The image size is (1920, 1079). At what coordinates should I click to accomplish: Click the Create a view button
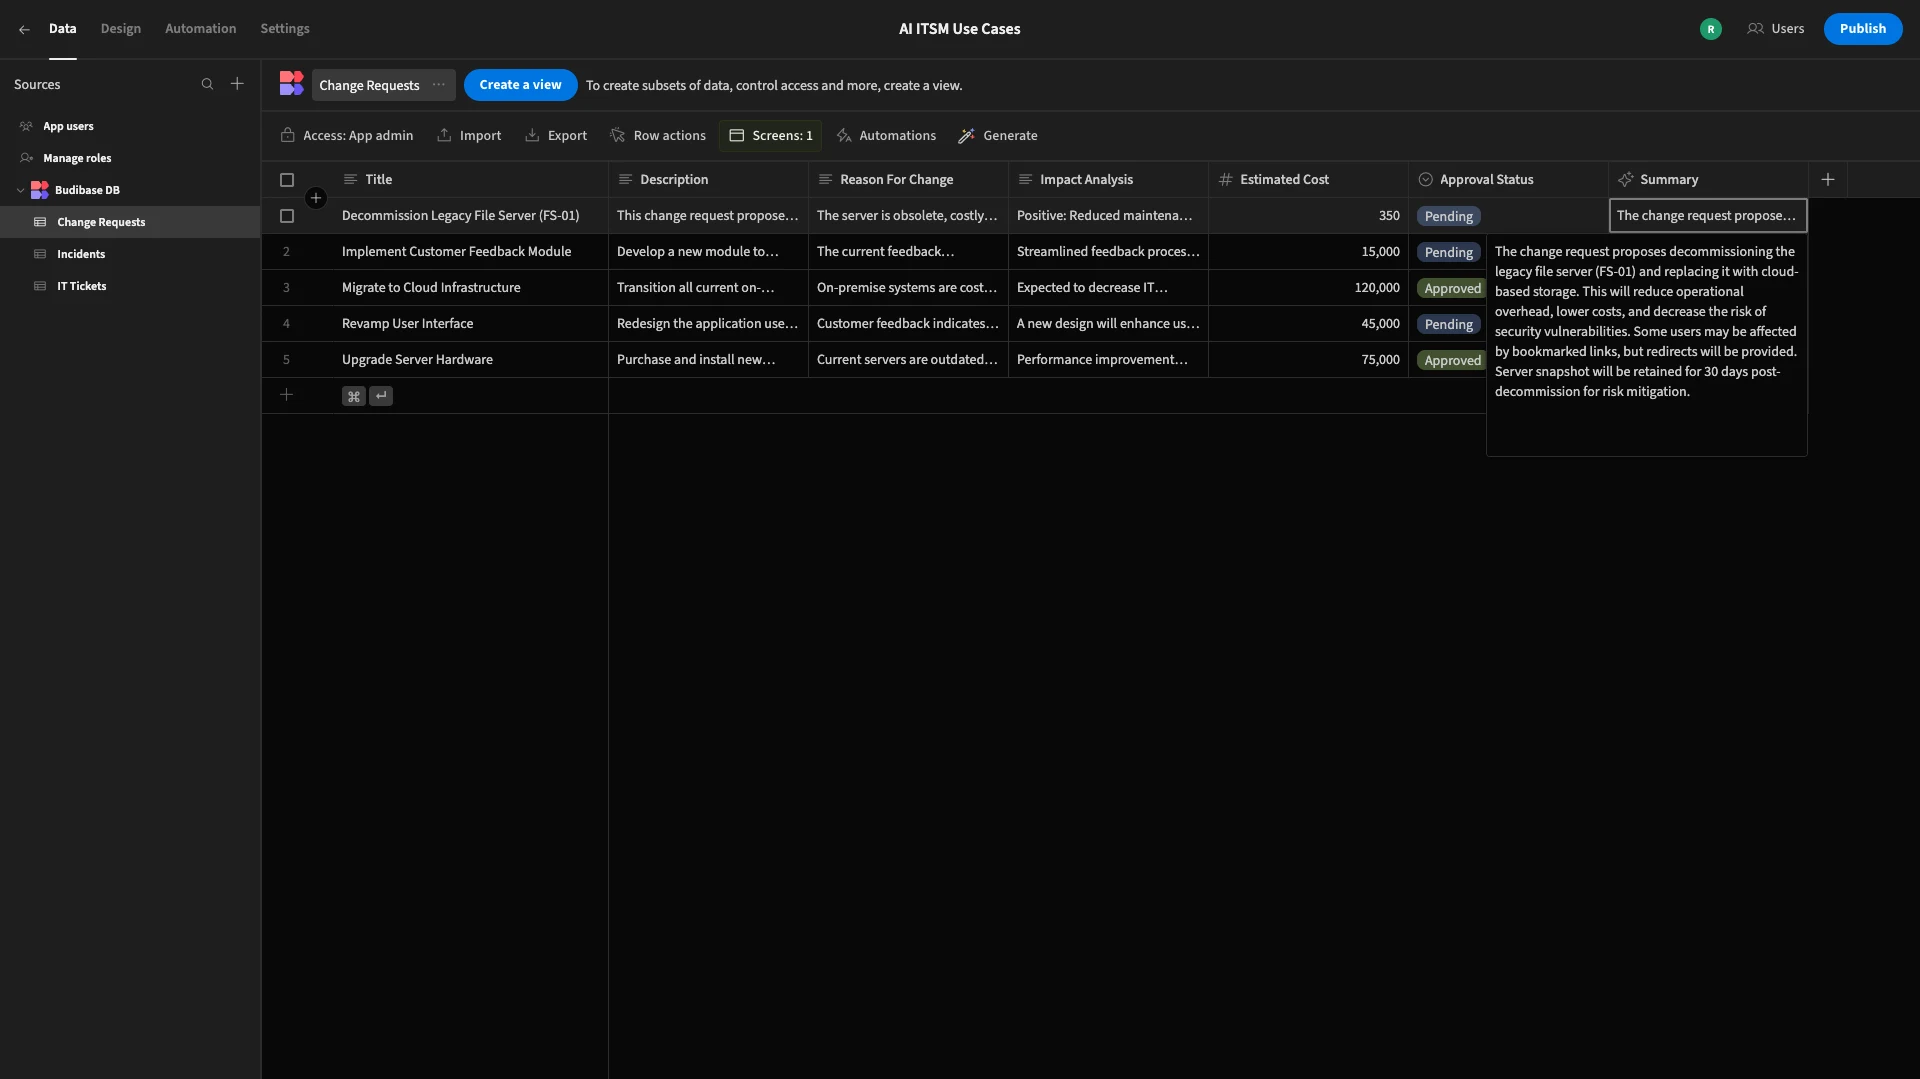520,85
